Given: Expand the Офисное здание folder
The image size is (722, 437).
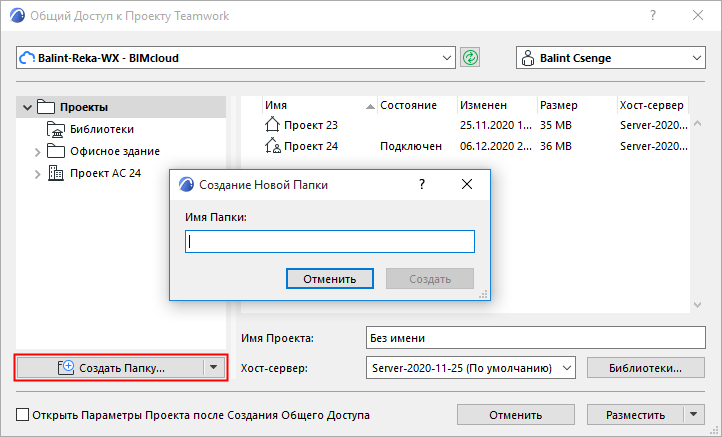Looking at the screenshot, I should (38, 152).
